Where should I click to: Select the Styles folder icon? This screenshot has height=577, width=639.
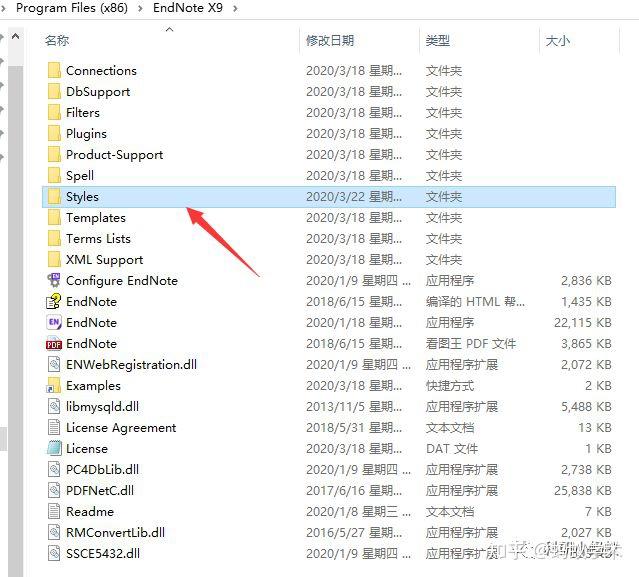pos(54,196)
